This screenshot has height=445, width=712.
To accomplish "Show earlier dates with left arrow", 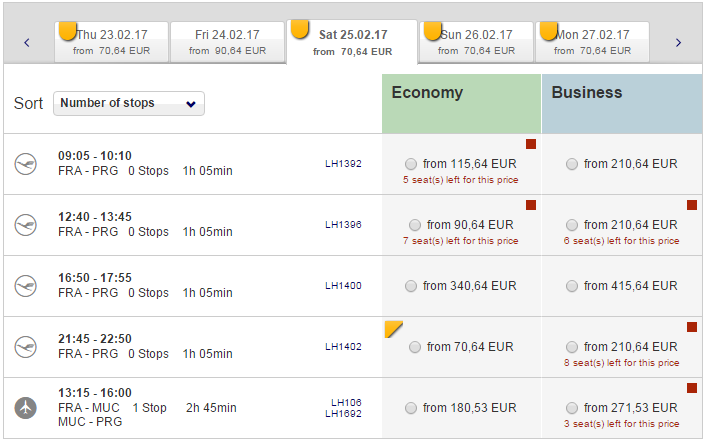I will (27, 43).
